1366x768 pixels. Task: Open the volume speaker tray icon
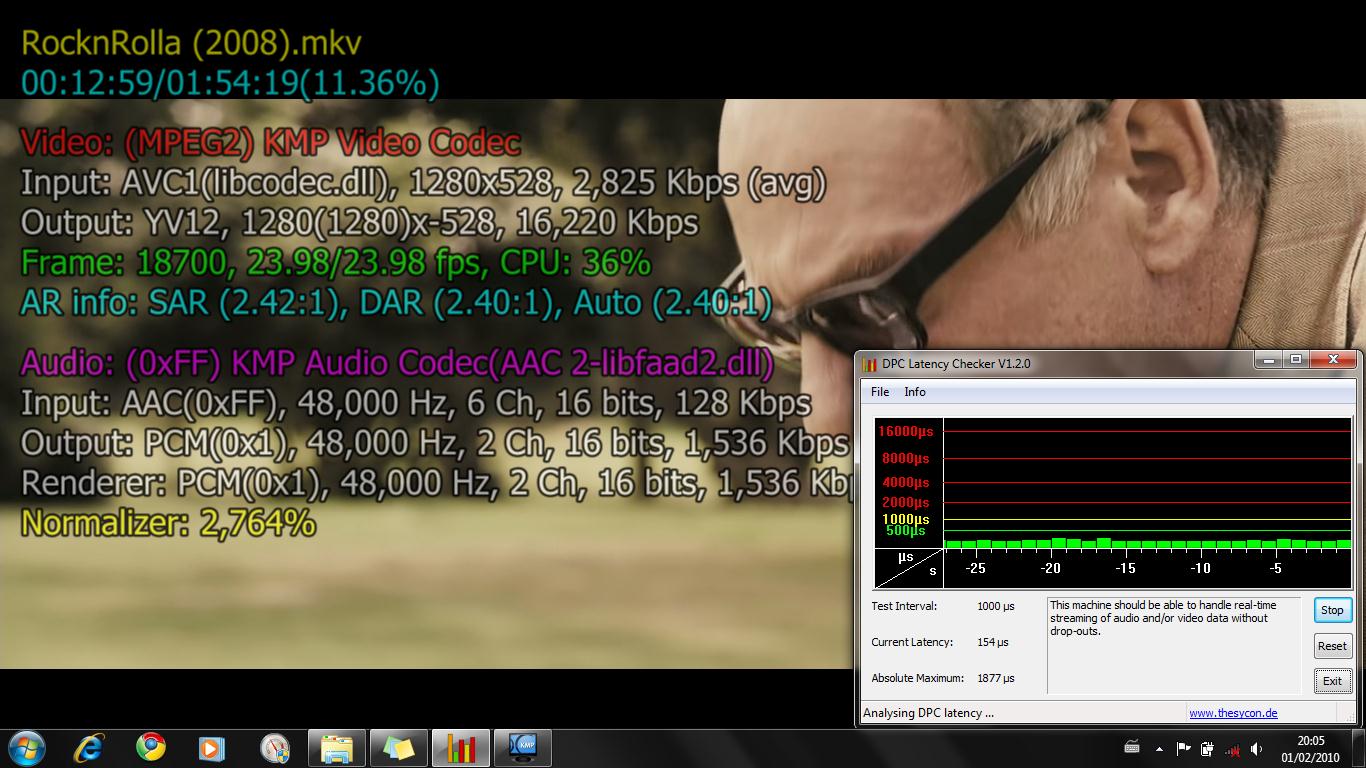click(1257, 748)
